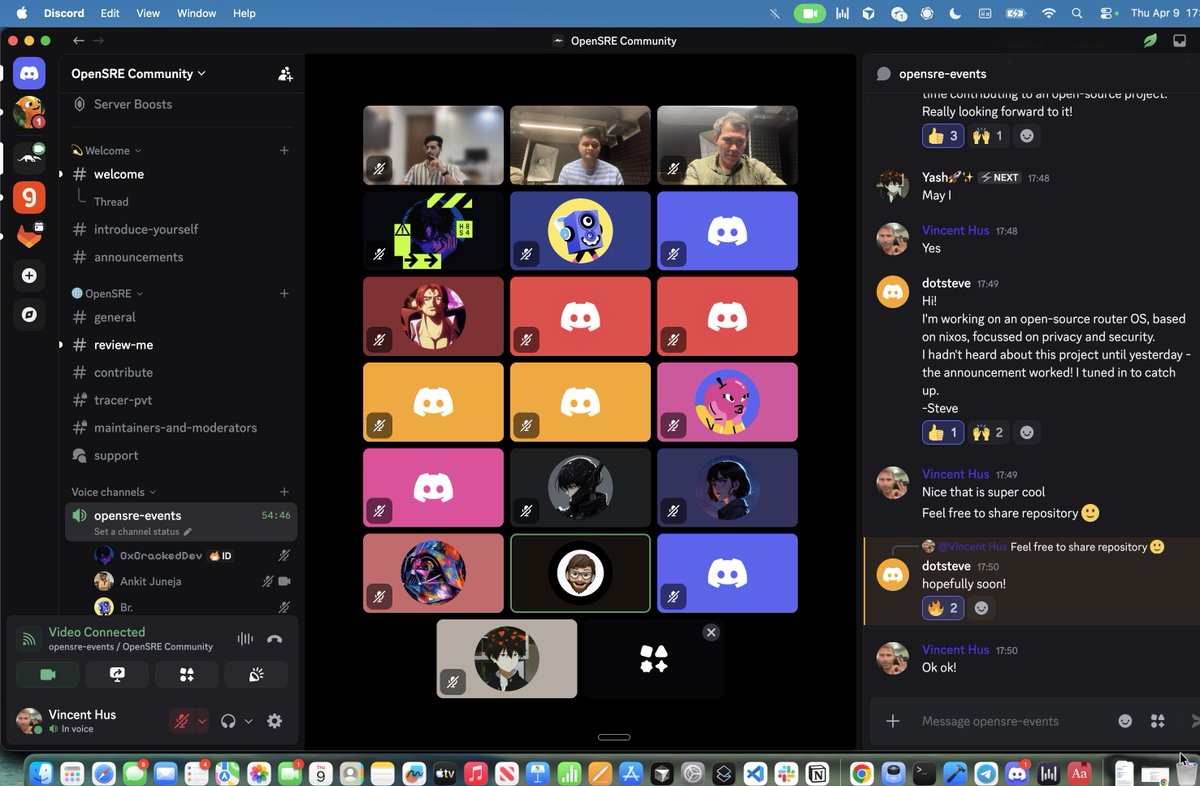Add a channel to the OpenSRE category

[284, 293]
